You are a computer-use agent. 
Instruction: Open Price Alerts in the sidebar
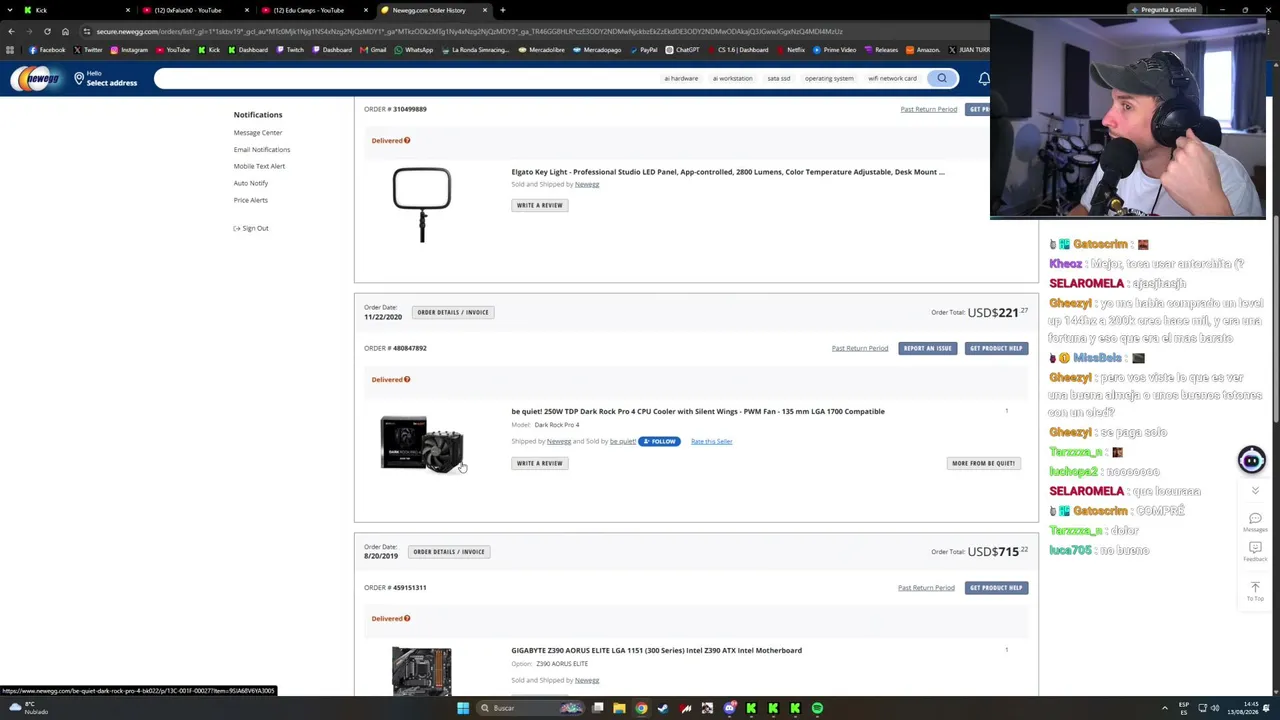[251, 200]
